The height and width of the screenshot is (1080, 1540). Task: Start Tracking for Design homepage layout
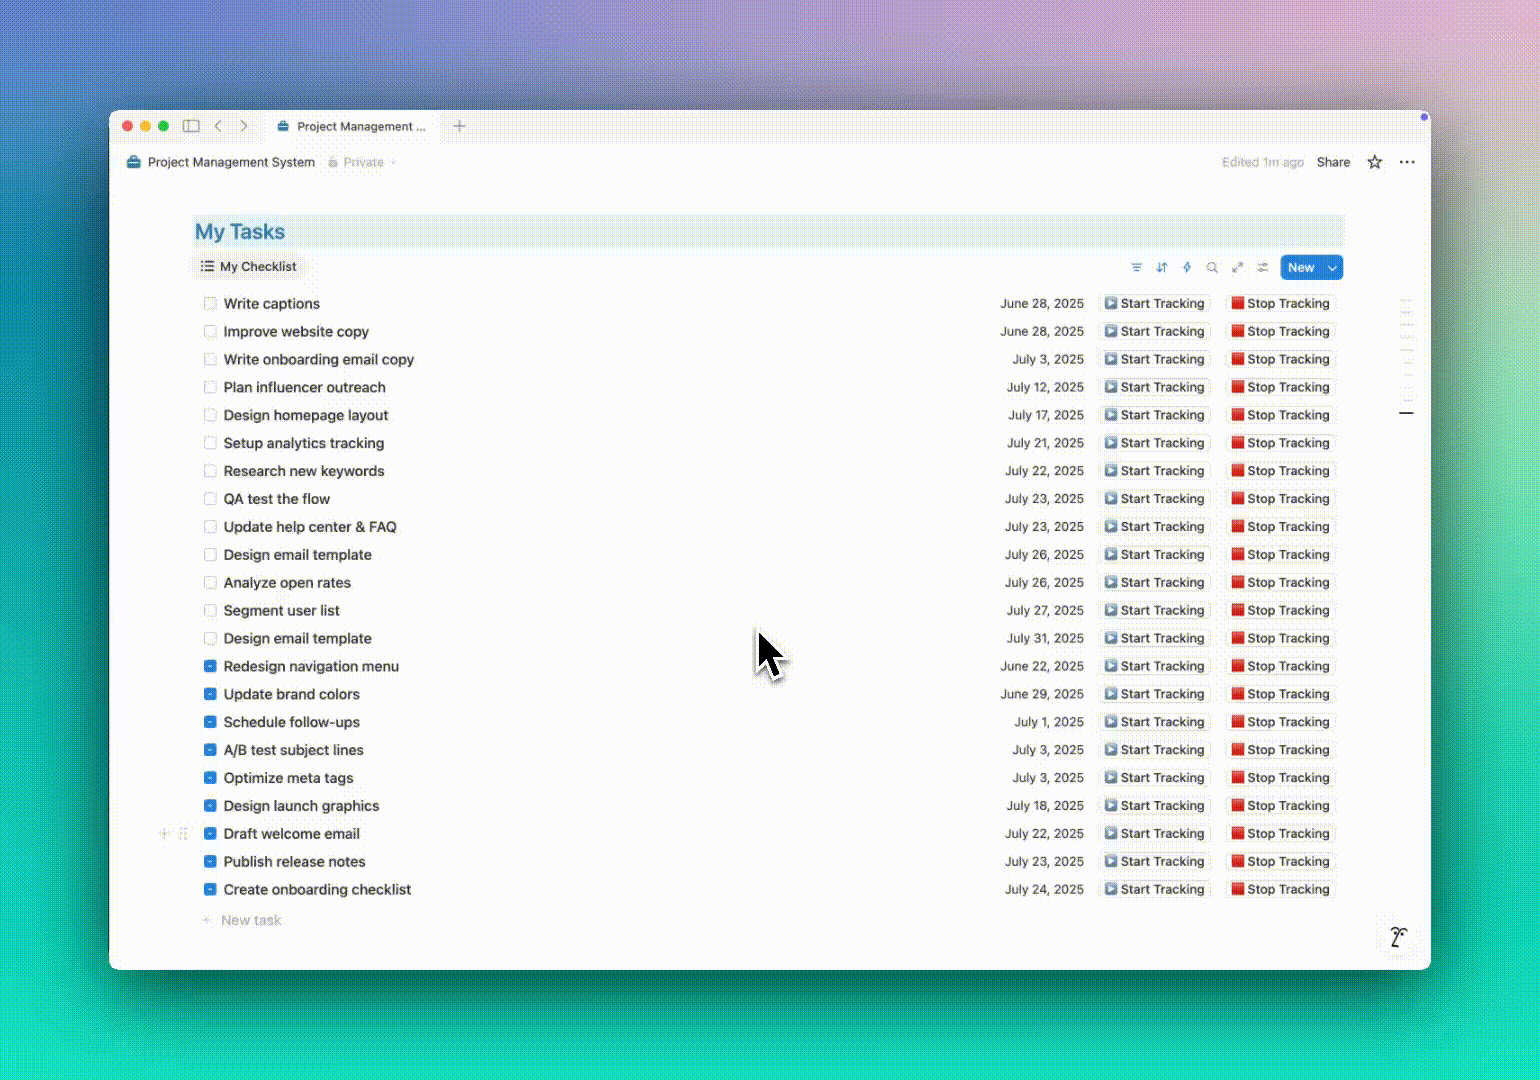point(1154,415)
